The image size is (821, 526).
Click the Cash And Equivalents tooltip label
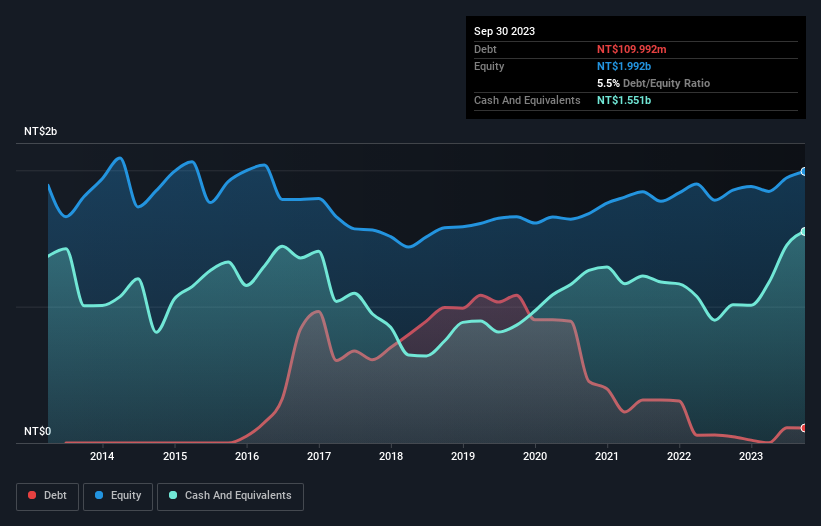coord(527,100)
